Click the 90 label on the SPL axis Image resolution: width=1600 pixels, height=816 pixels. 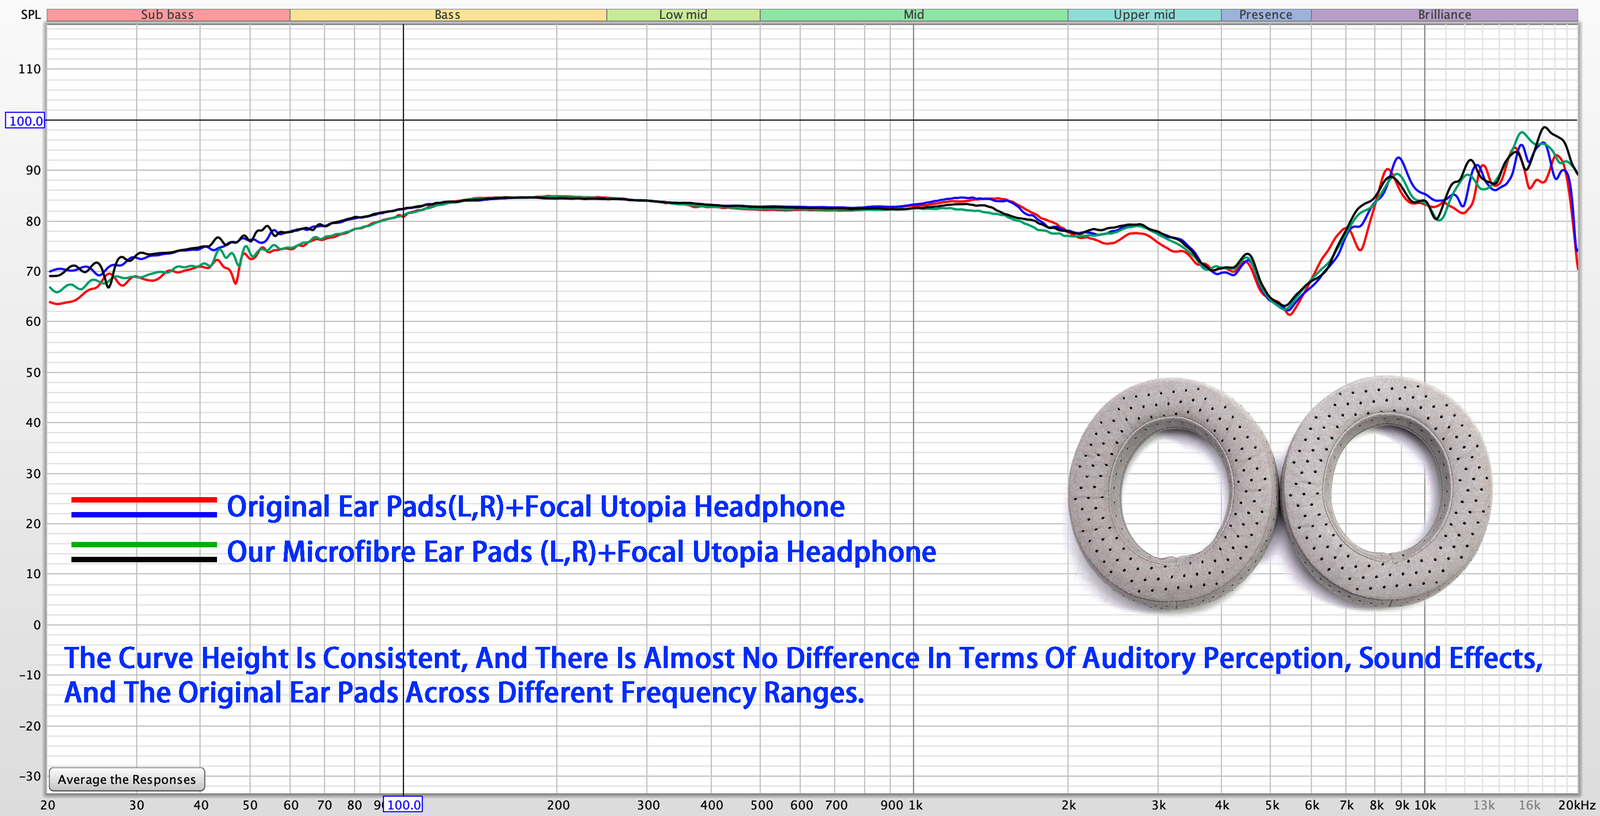[34, 170]
